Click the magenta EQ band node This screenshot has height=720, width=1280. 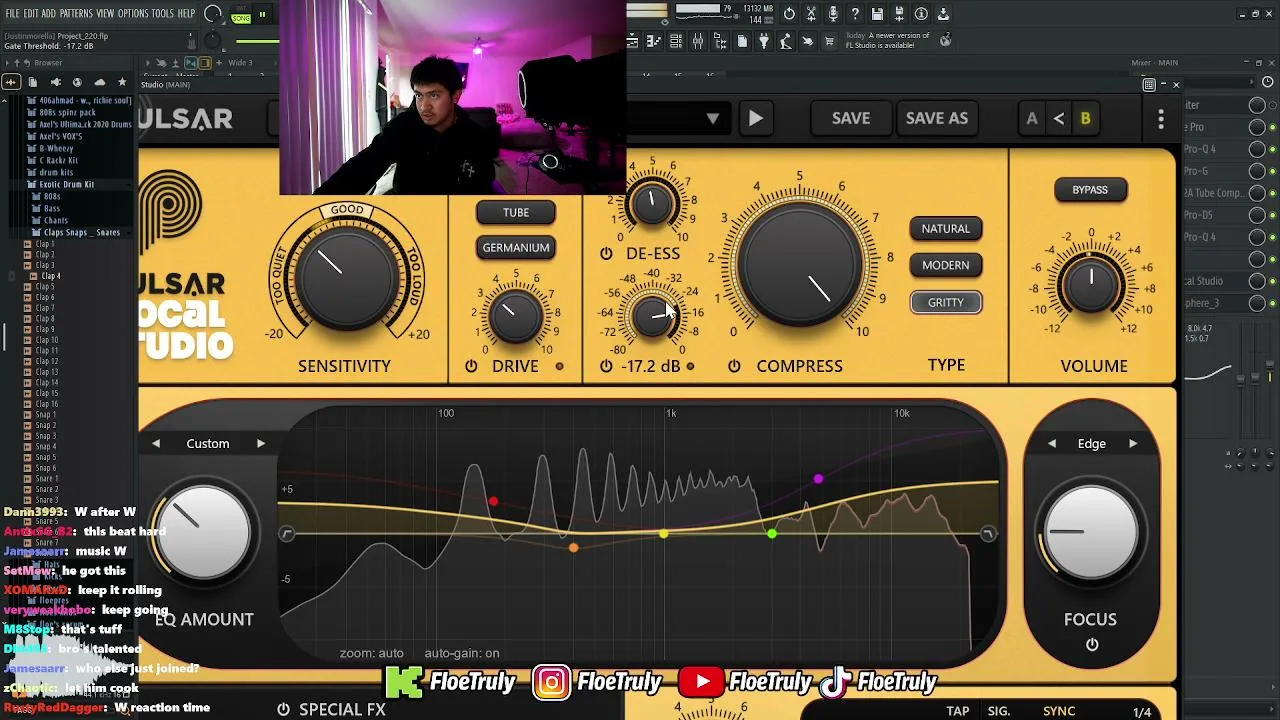click(818, 480)
